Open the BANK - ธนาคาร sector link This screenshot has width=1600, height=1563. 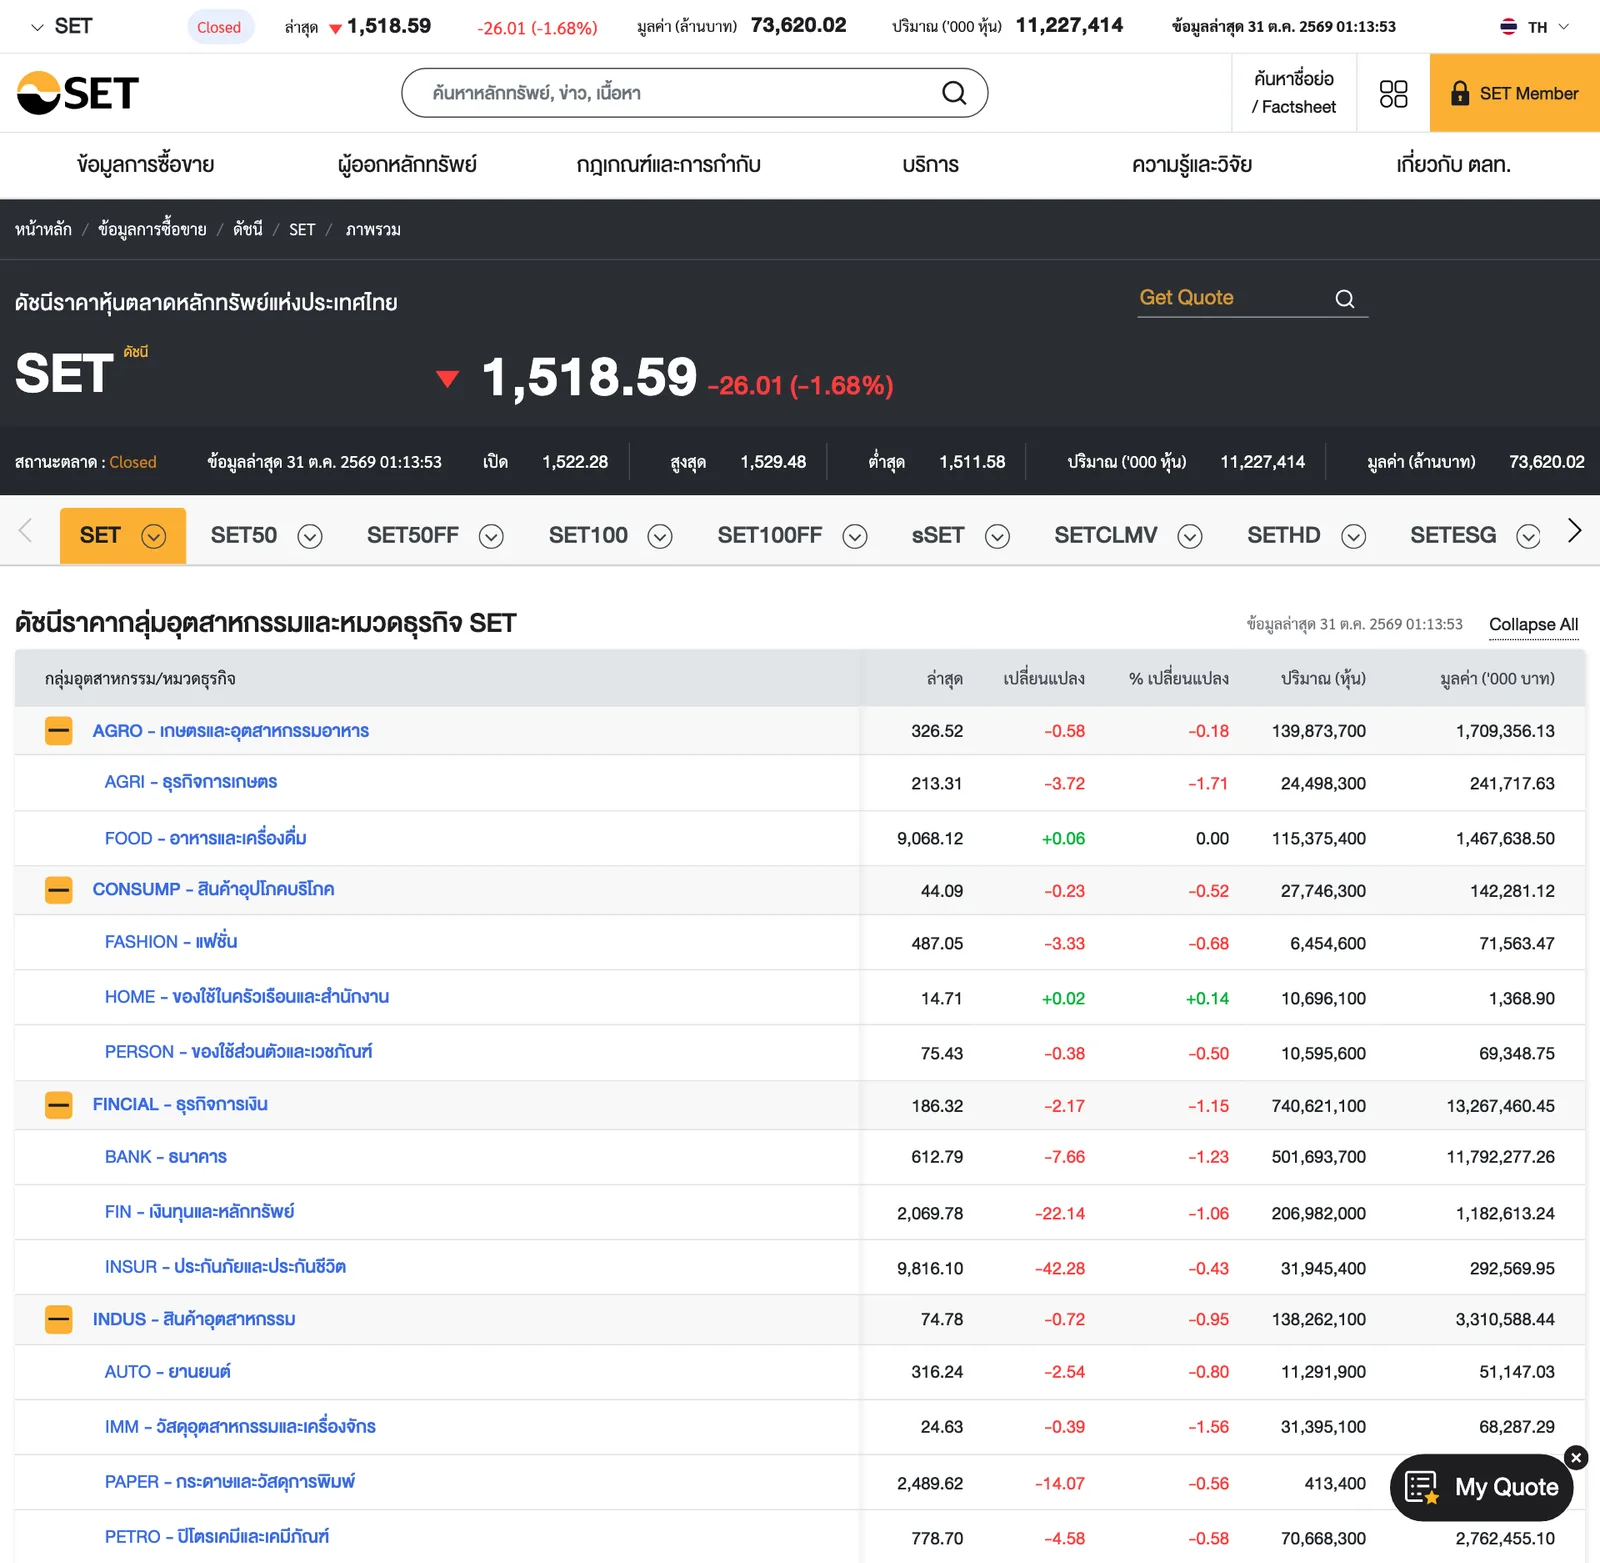pyautogui.click(x=166, y=1157)
